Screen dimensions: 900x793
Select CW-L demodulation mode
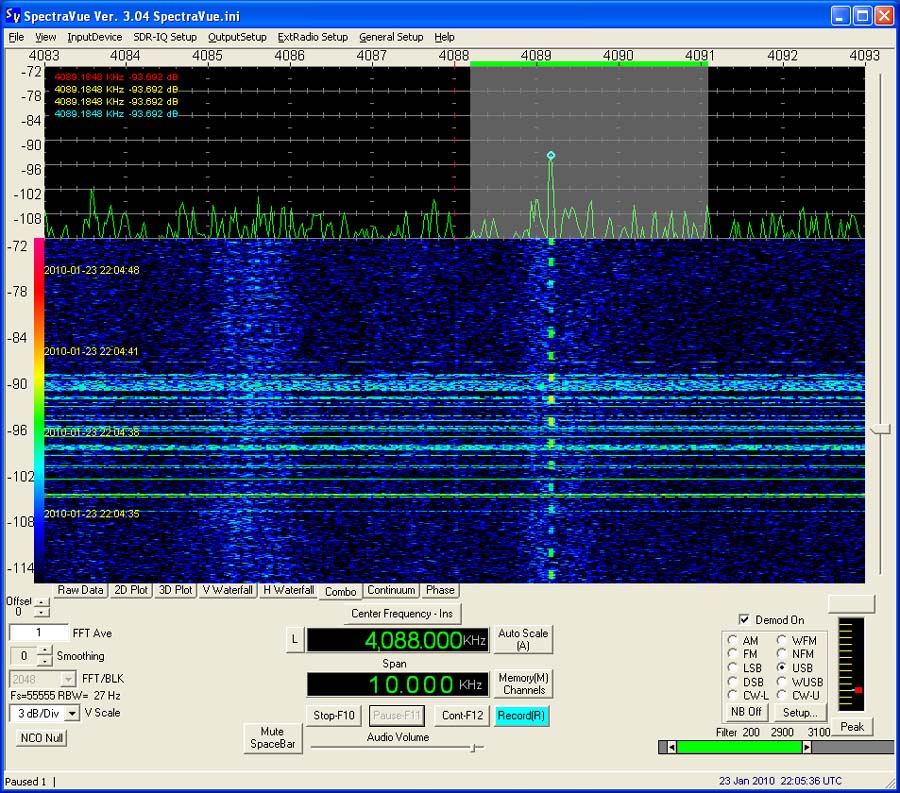click(x=732, y=695)
